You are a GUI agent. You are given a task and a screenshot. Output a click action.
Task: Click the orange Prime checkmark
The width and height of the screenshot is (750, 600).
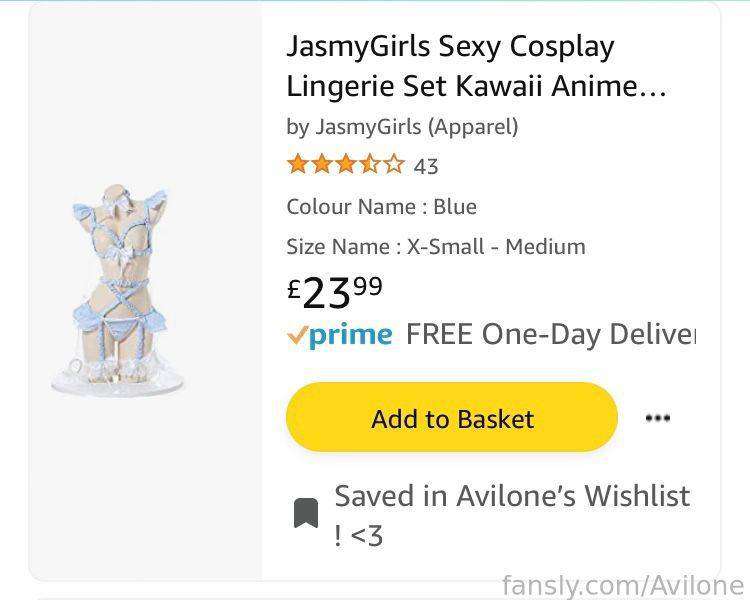pyautogui.click(x=297, y=336)
